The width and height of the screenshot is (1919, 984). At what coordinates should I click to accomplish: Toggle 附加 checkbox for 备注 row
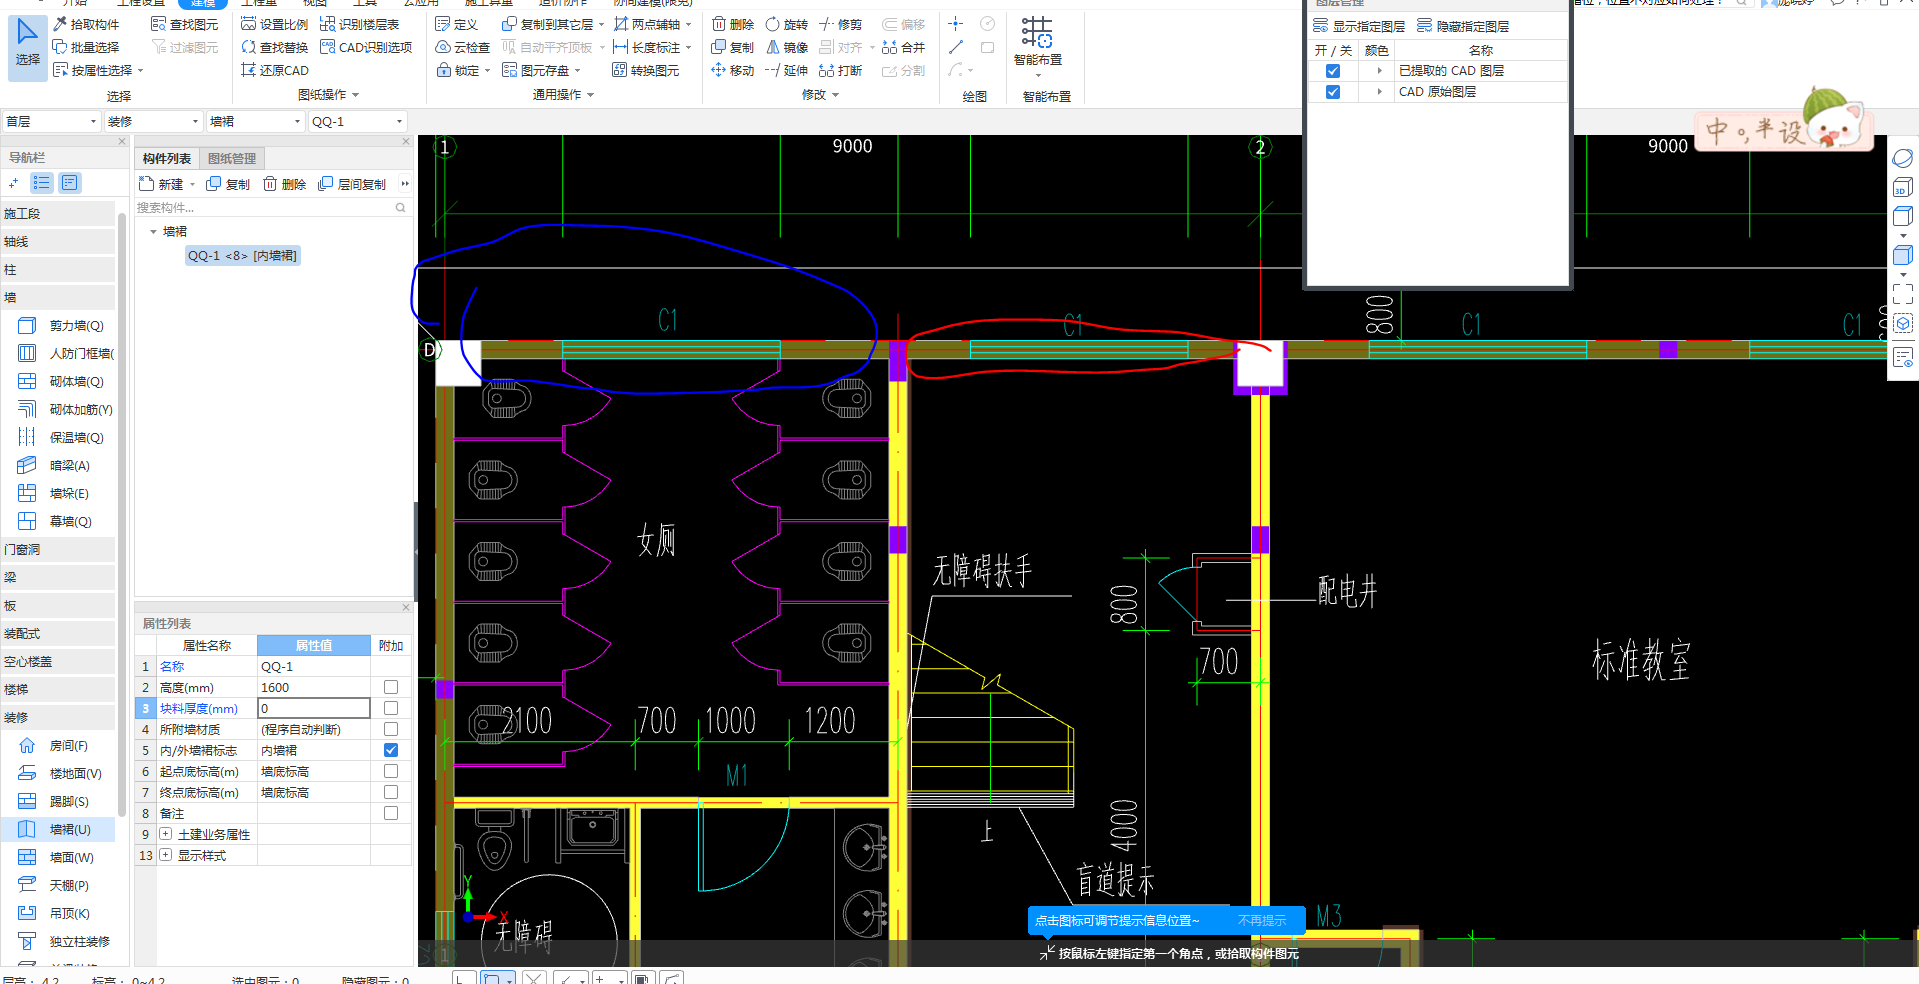pos(391,813)
